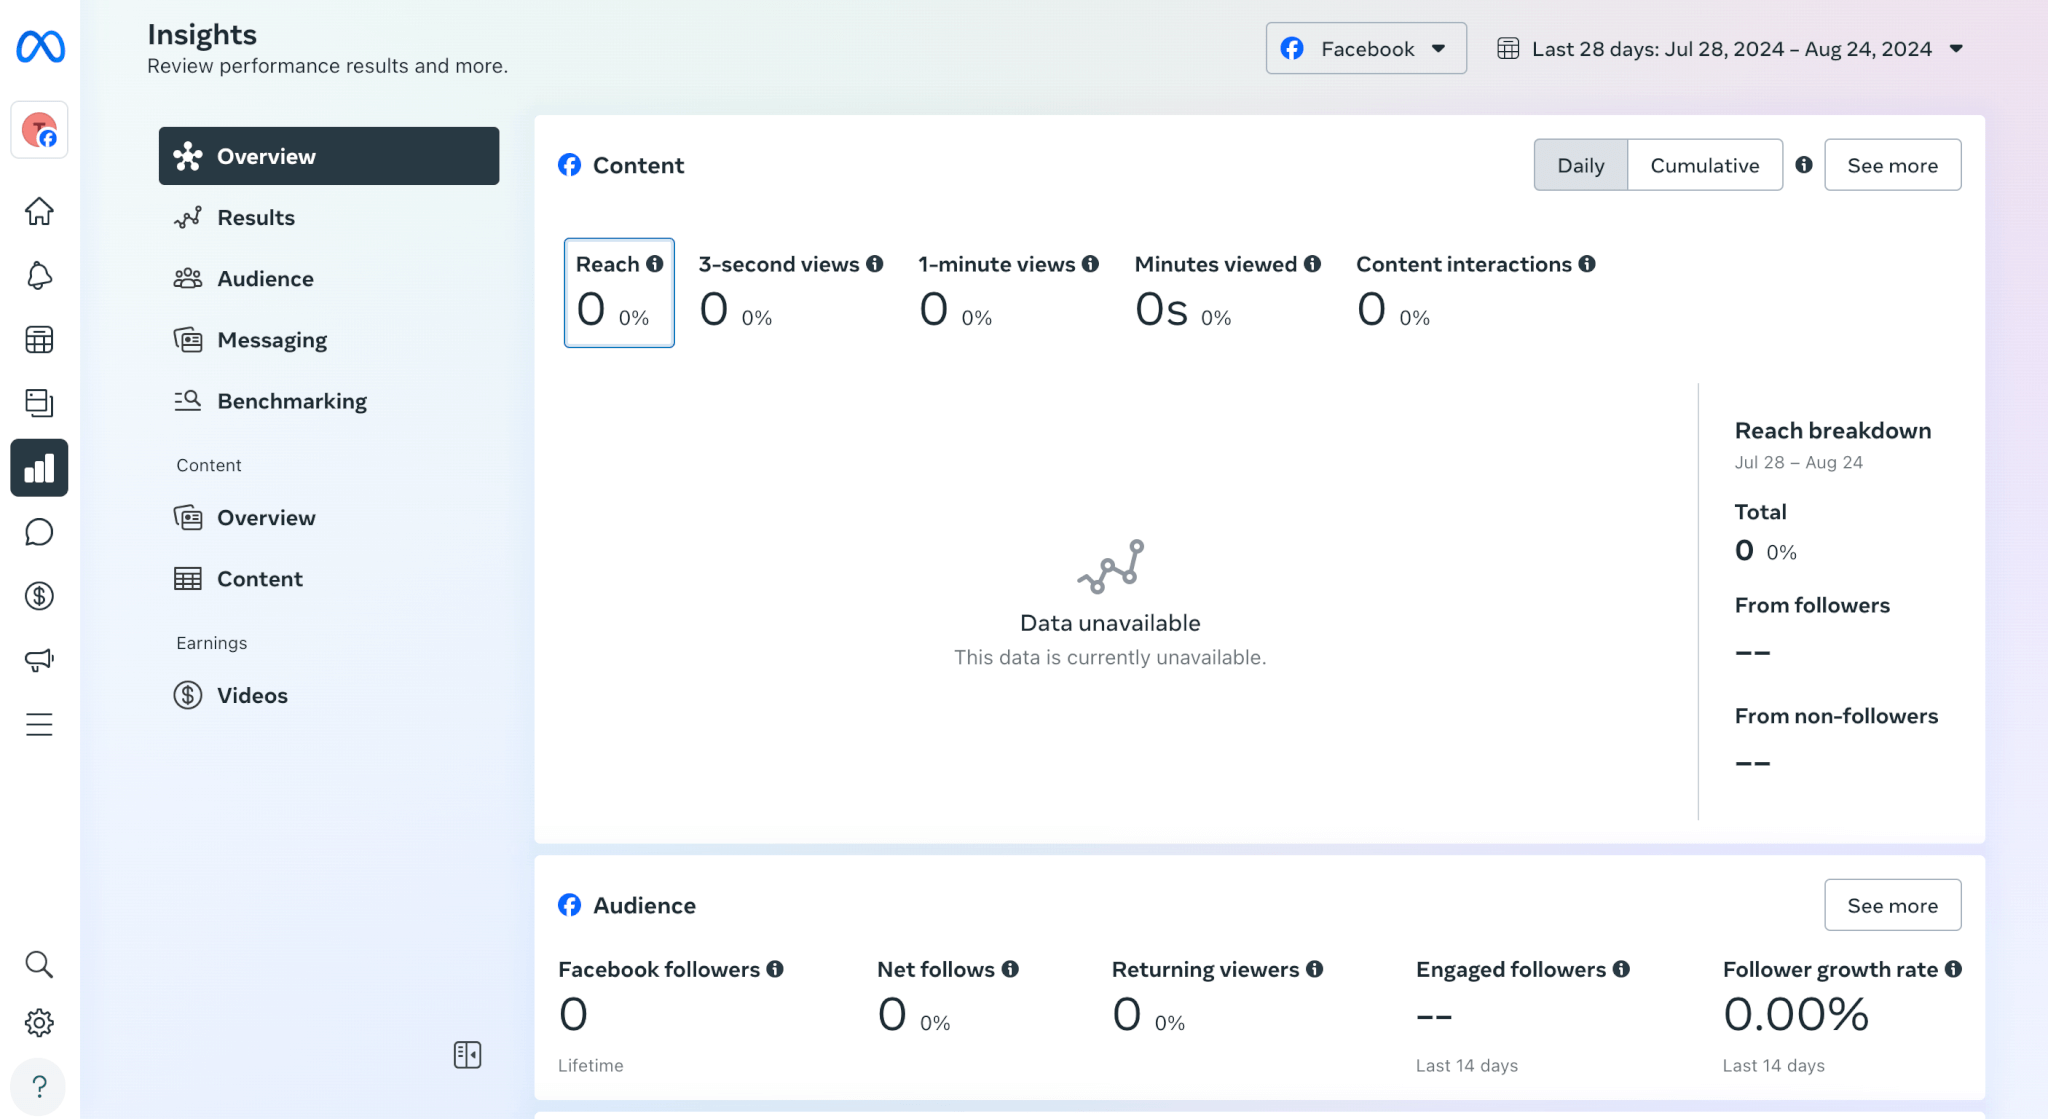Select Daily view for content metrics
This screenshot has width=2048, height=1119.
pos(1580,165)
